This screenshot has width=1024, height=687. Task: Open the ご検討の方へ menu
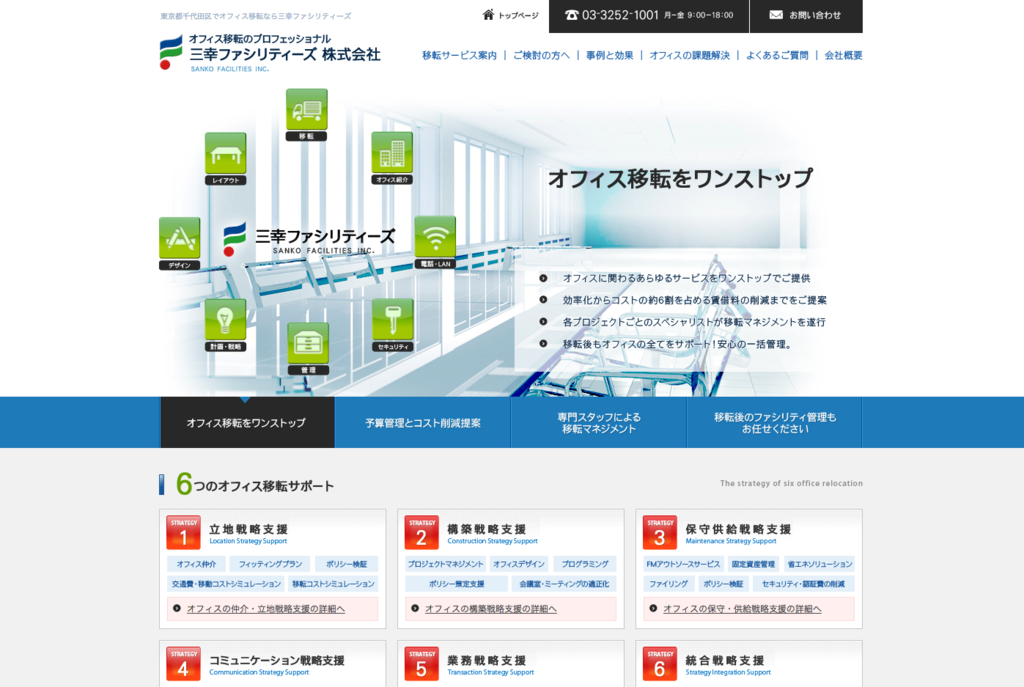pyautogui.click(x=541, y=56)
